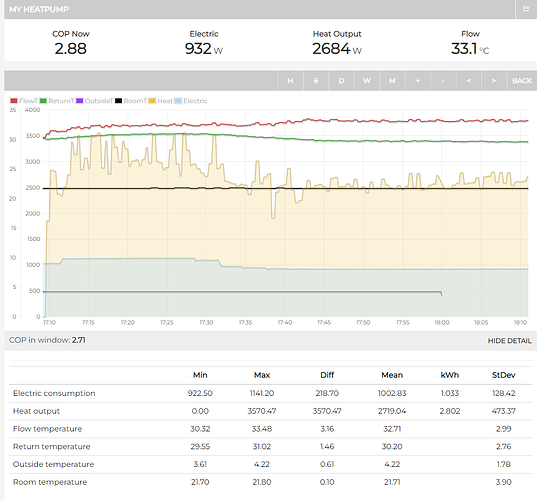Screen dimensions: 537x500
Task: Pan the graph left with the < arrow
Action: (x=468, y=81)
